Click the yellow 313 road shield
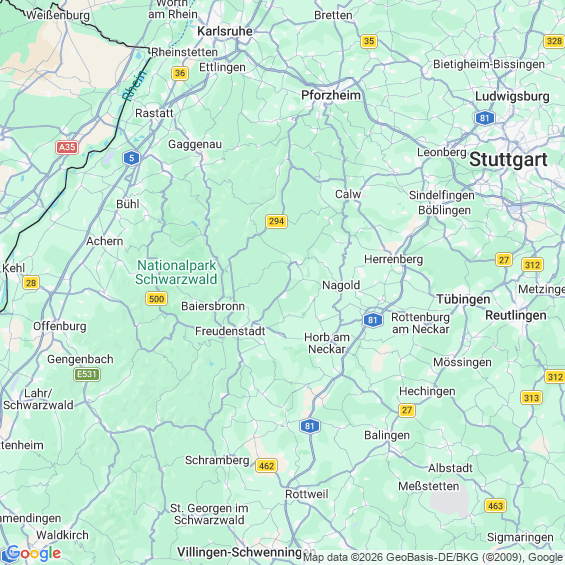Viewport: 565px width, 565px height. click(x=531, y=398)
